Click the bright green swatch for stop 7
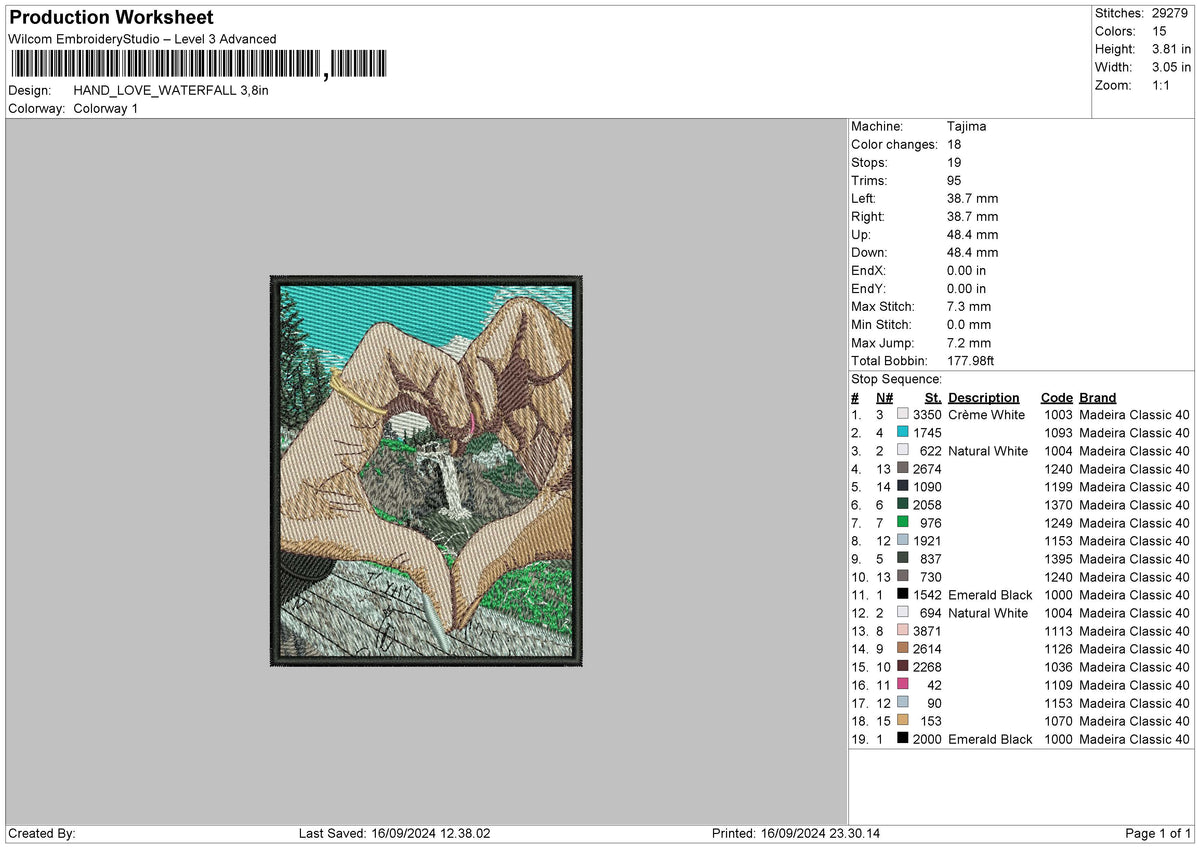Image resolution: width=1200 pixels, height=848 pixels. click(x=903, y=523)
